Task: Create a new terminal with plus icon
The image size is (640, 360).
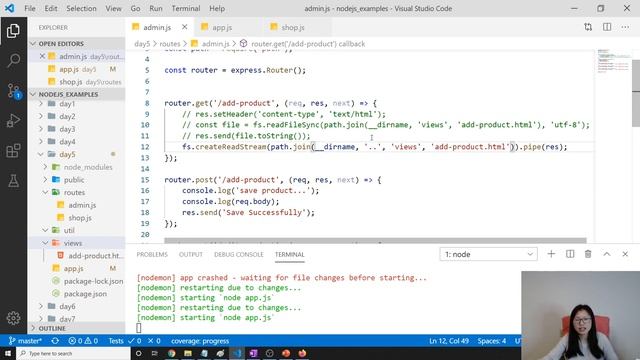Action: (x=551, y=254)
